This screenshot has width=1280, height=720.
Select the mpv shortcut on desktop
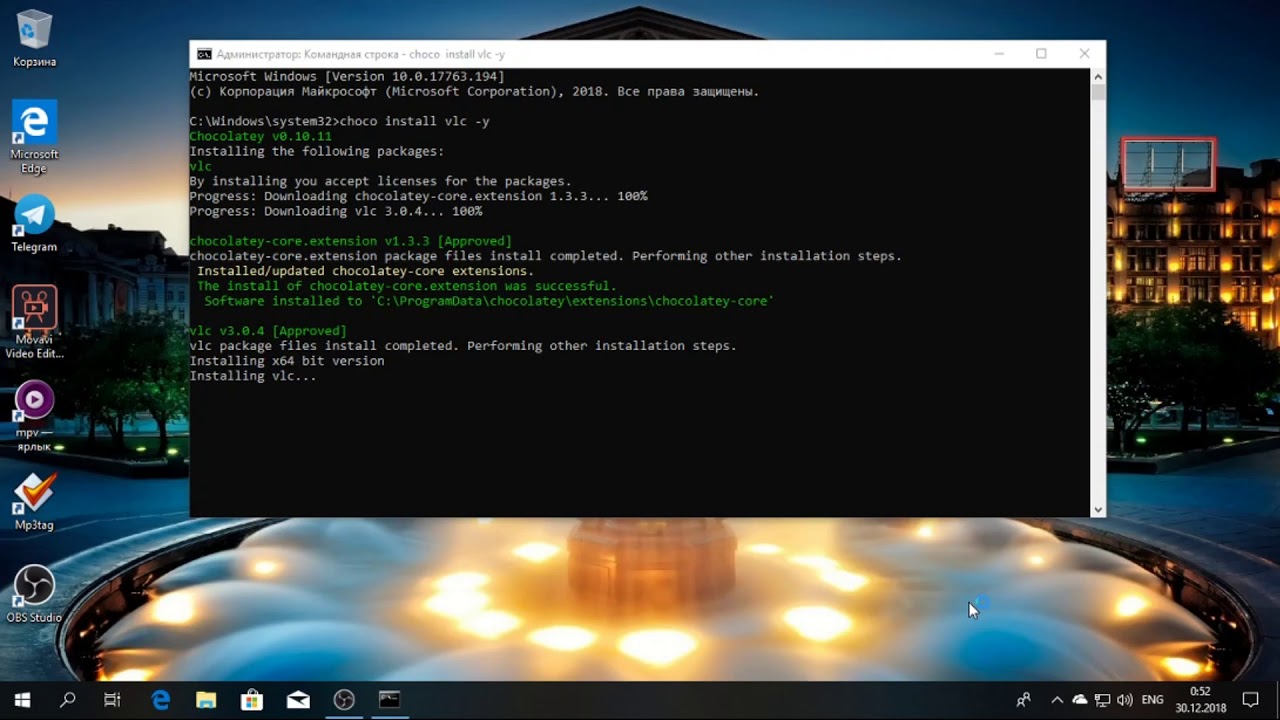(x=34, y=417)
